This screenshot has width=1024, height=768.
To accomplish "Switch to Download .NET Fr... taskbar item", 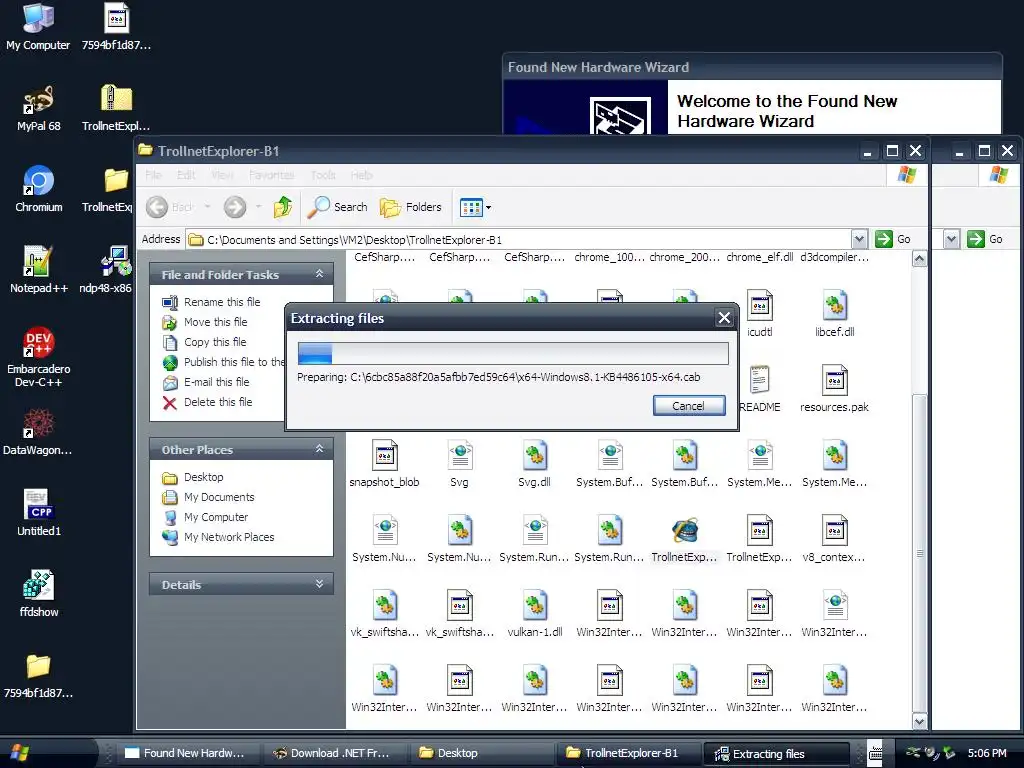I will [332, 753].
